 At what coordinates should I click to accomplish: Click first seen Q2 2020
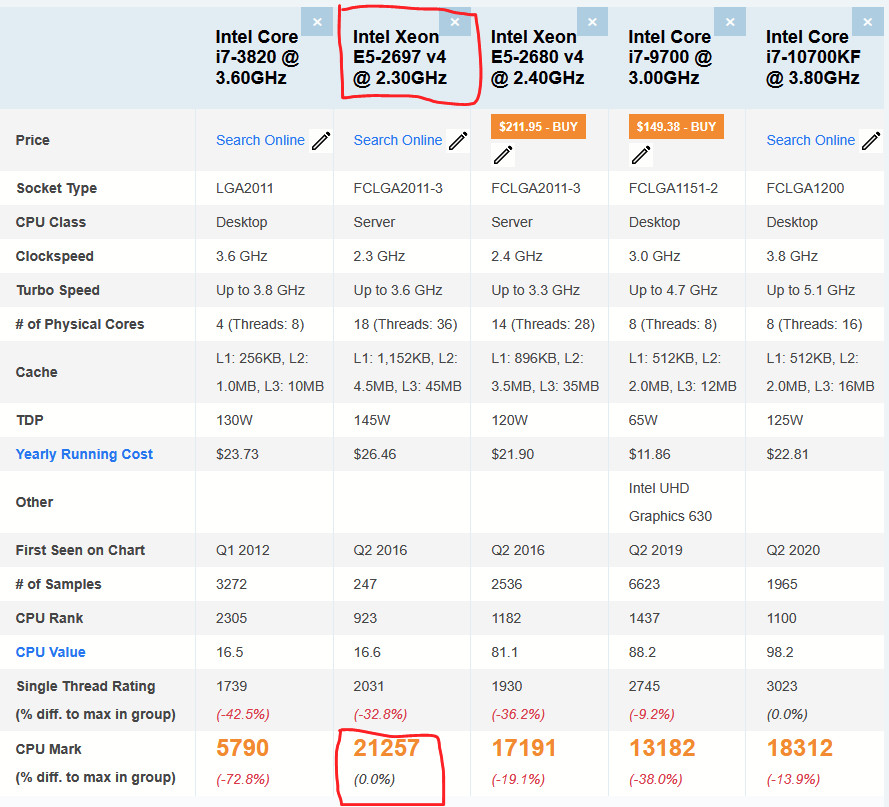[x=793, y=550]
